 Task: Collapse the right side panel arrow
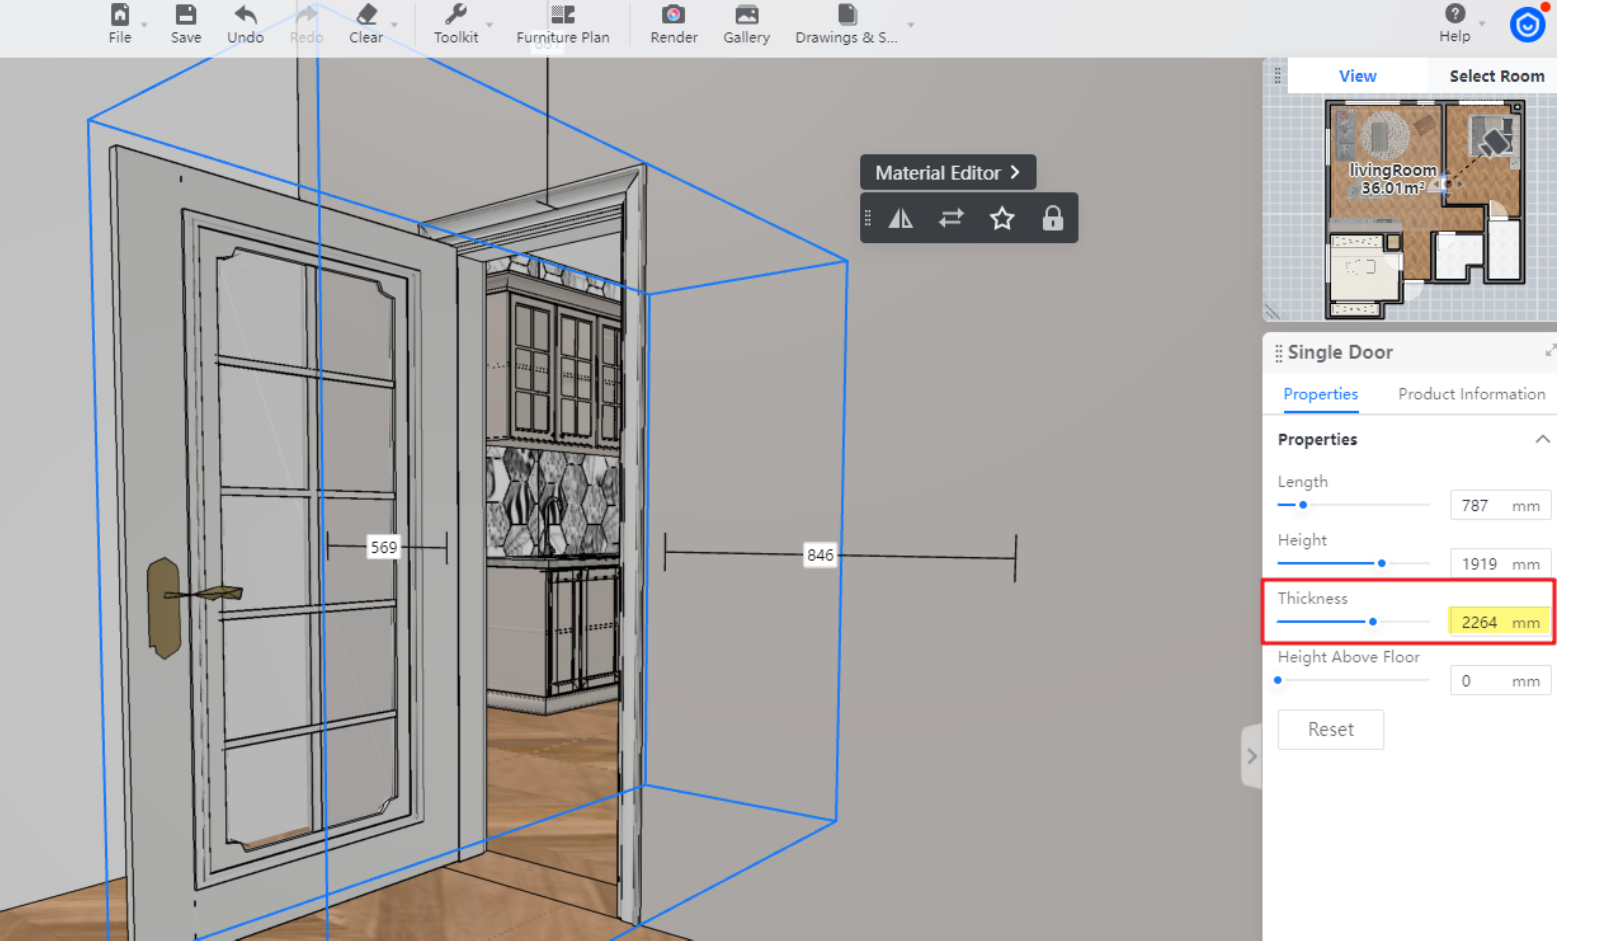[1251, 756]
